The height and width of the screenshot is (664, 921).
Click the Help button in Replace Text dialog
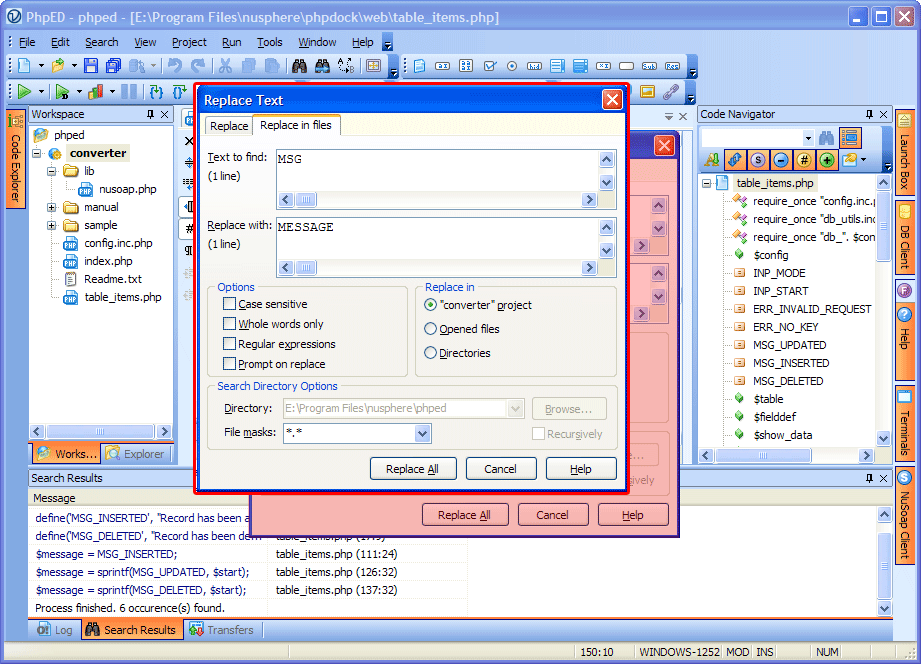click(580, 469)
